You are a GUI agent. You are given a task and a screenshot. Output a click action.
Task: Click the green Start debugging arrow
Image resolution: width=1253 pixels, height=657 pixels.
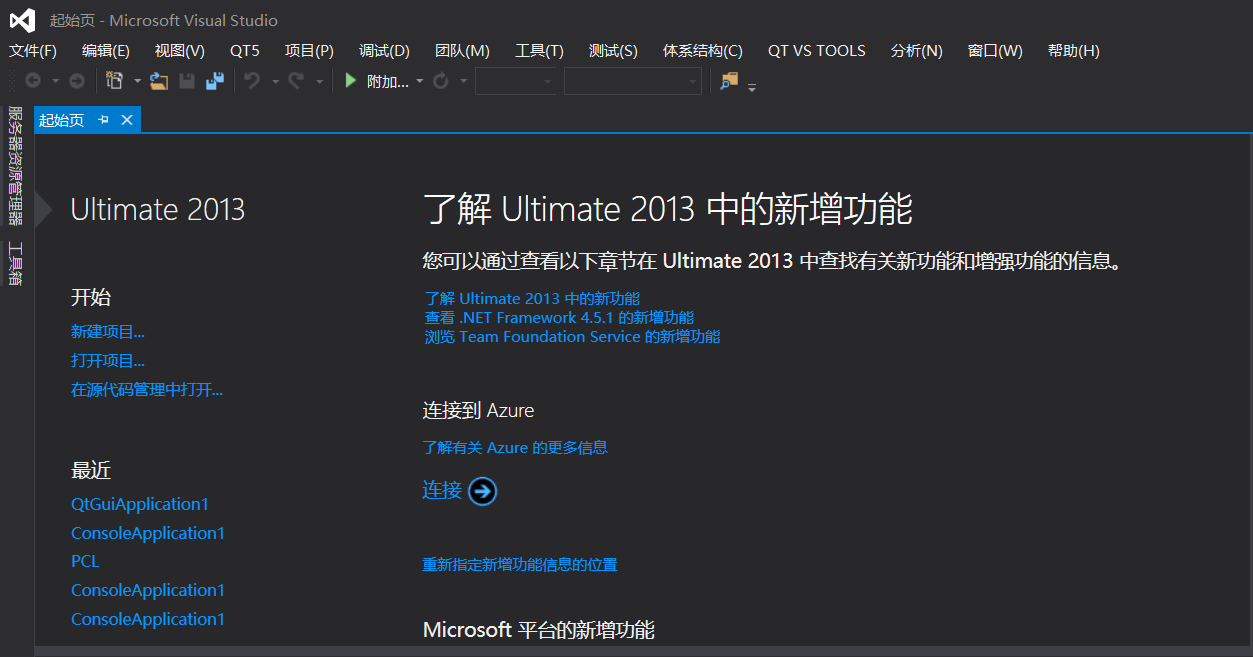coord(350,81)
